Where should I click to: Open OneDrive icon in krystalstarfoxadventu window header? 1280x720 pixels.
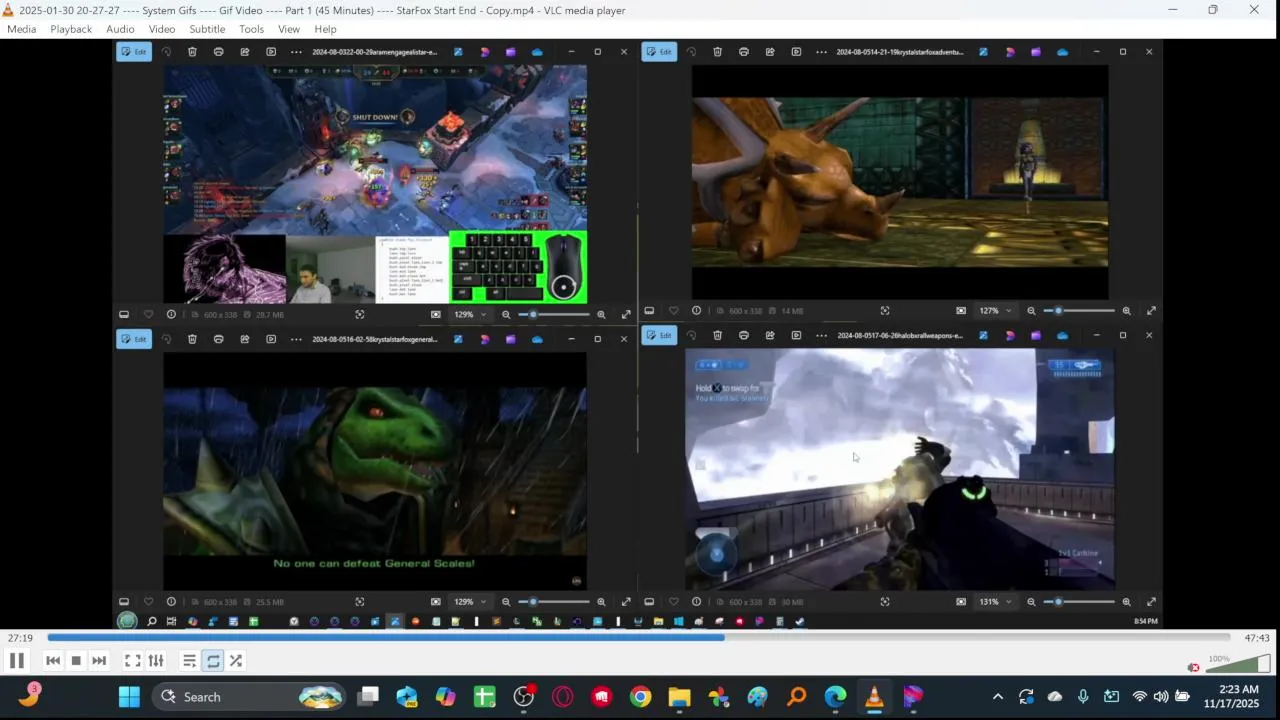[x=1062, y=52]
